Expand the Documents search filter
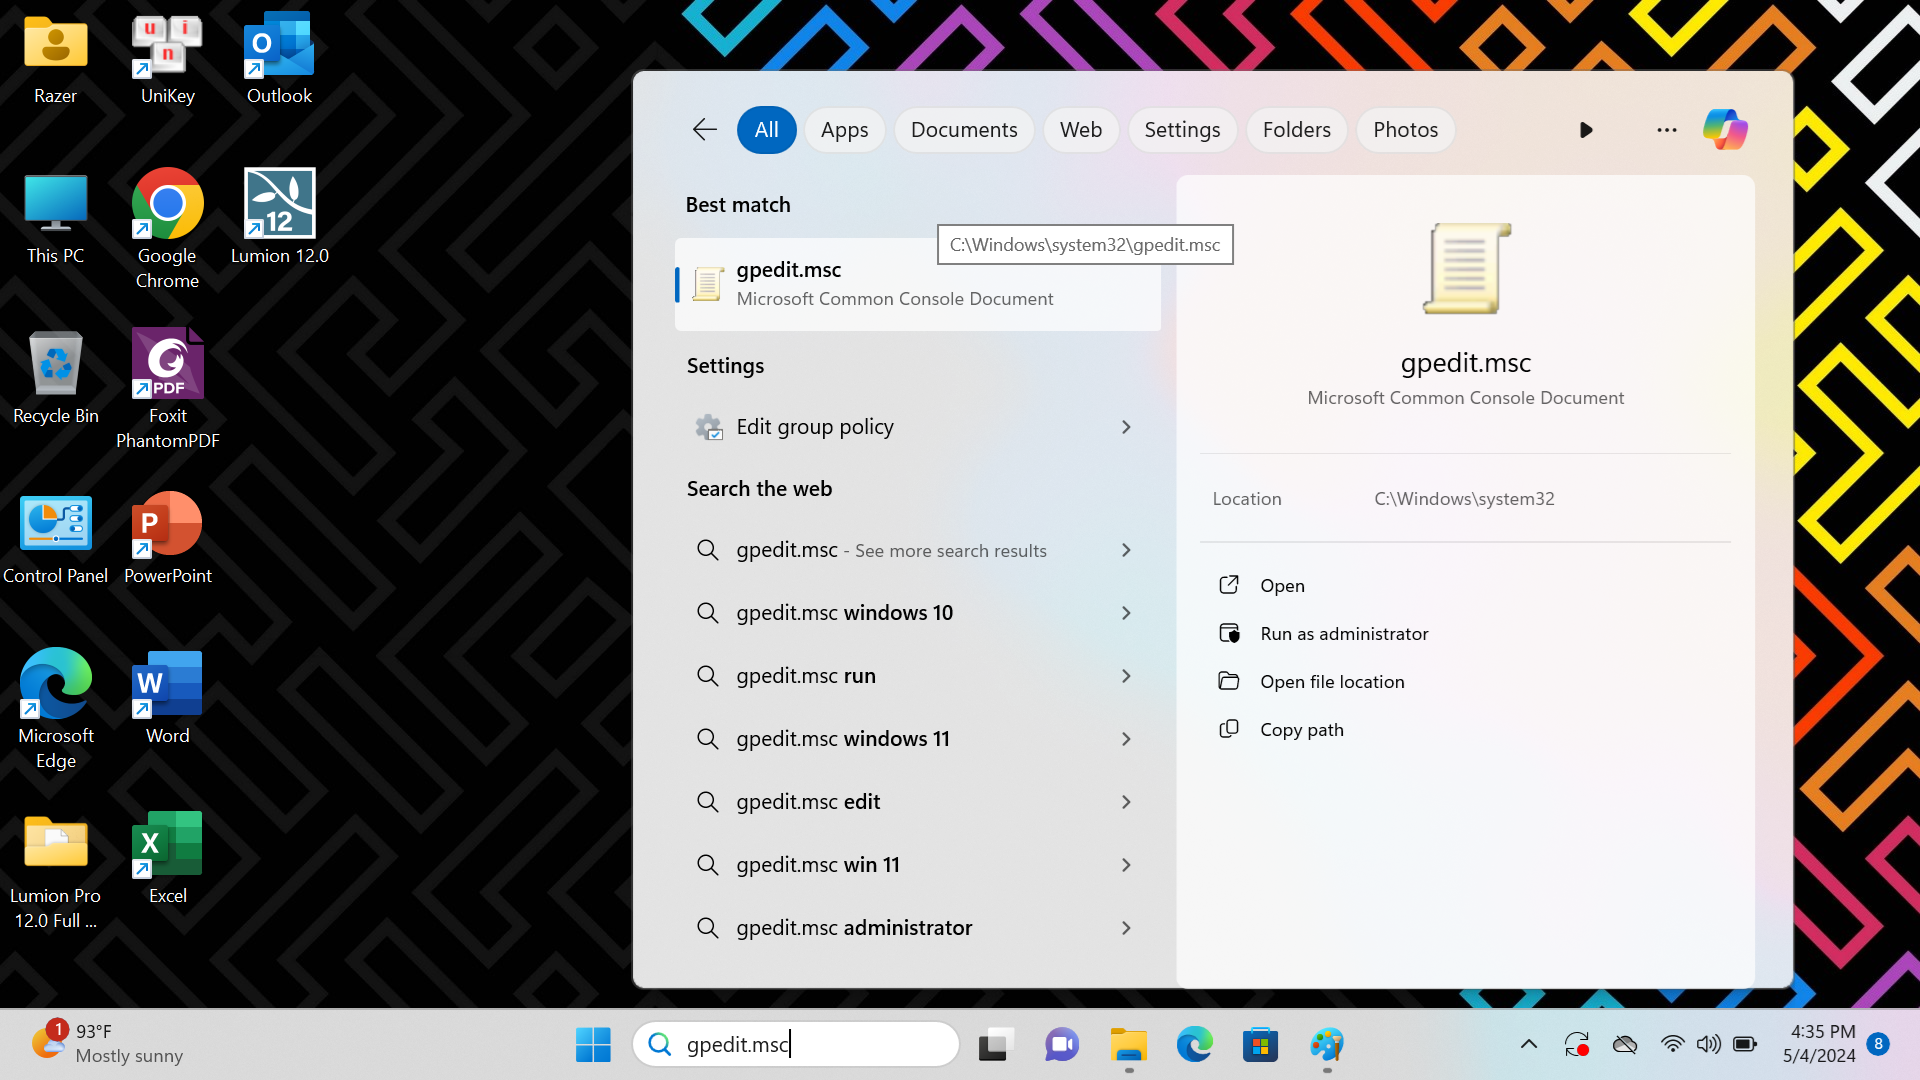Screen dimensions: 1920x1080 click(x=964, y=131)
